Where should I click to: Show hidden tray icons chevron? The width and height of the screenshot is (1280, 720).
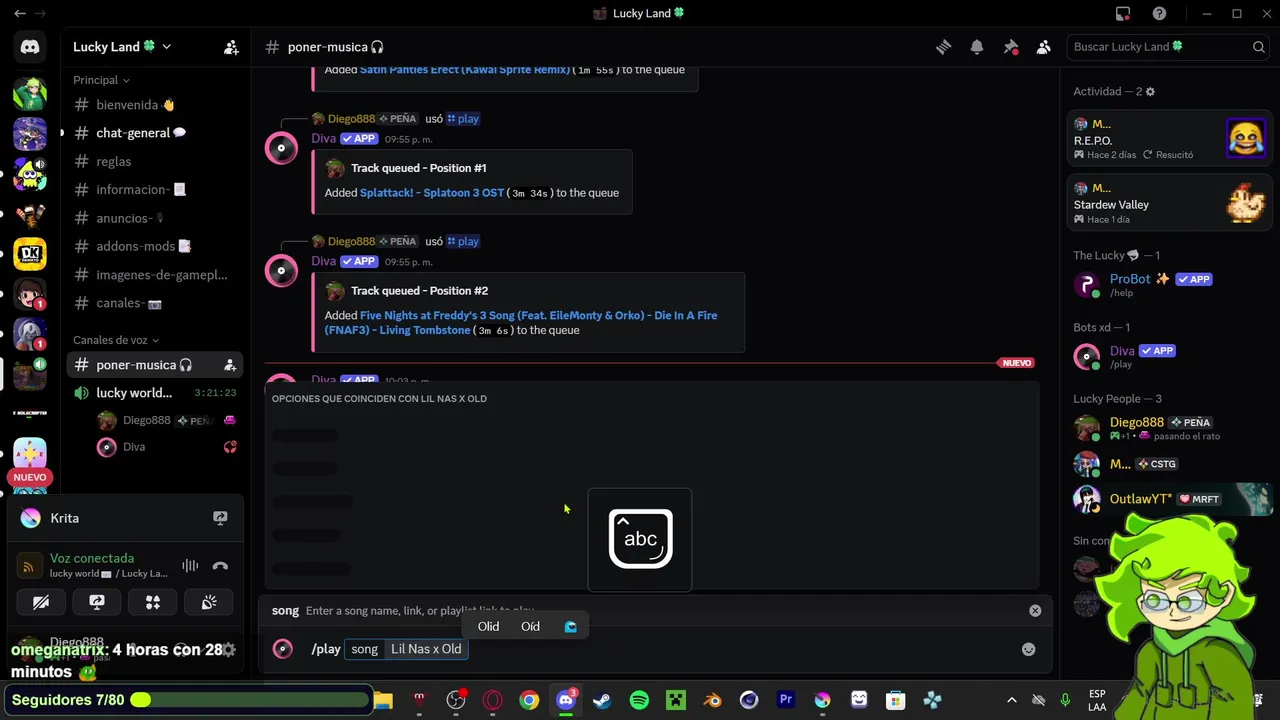tap(1011, 700)
